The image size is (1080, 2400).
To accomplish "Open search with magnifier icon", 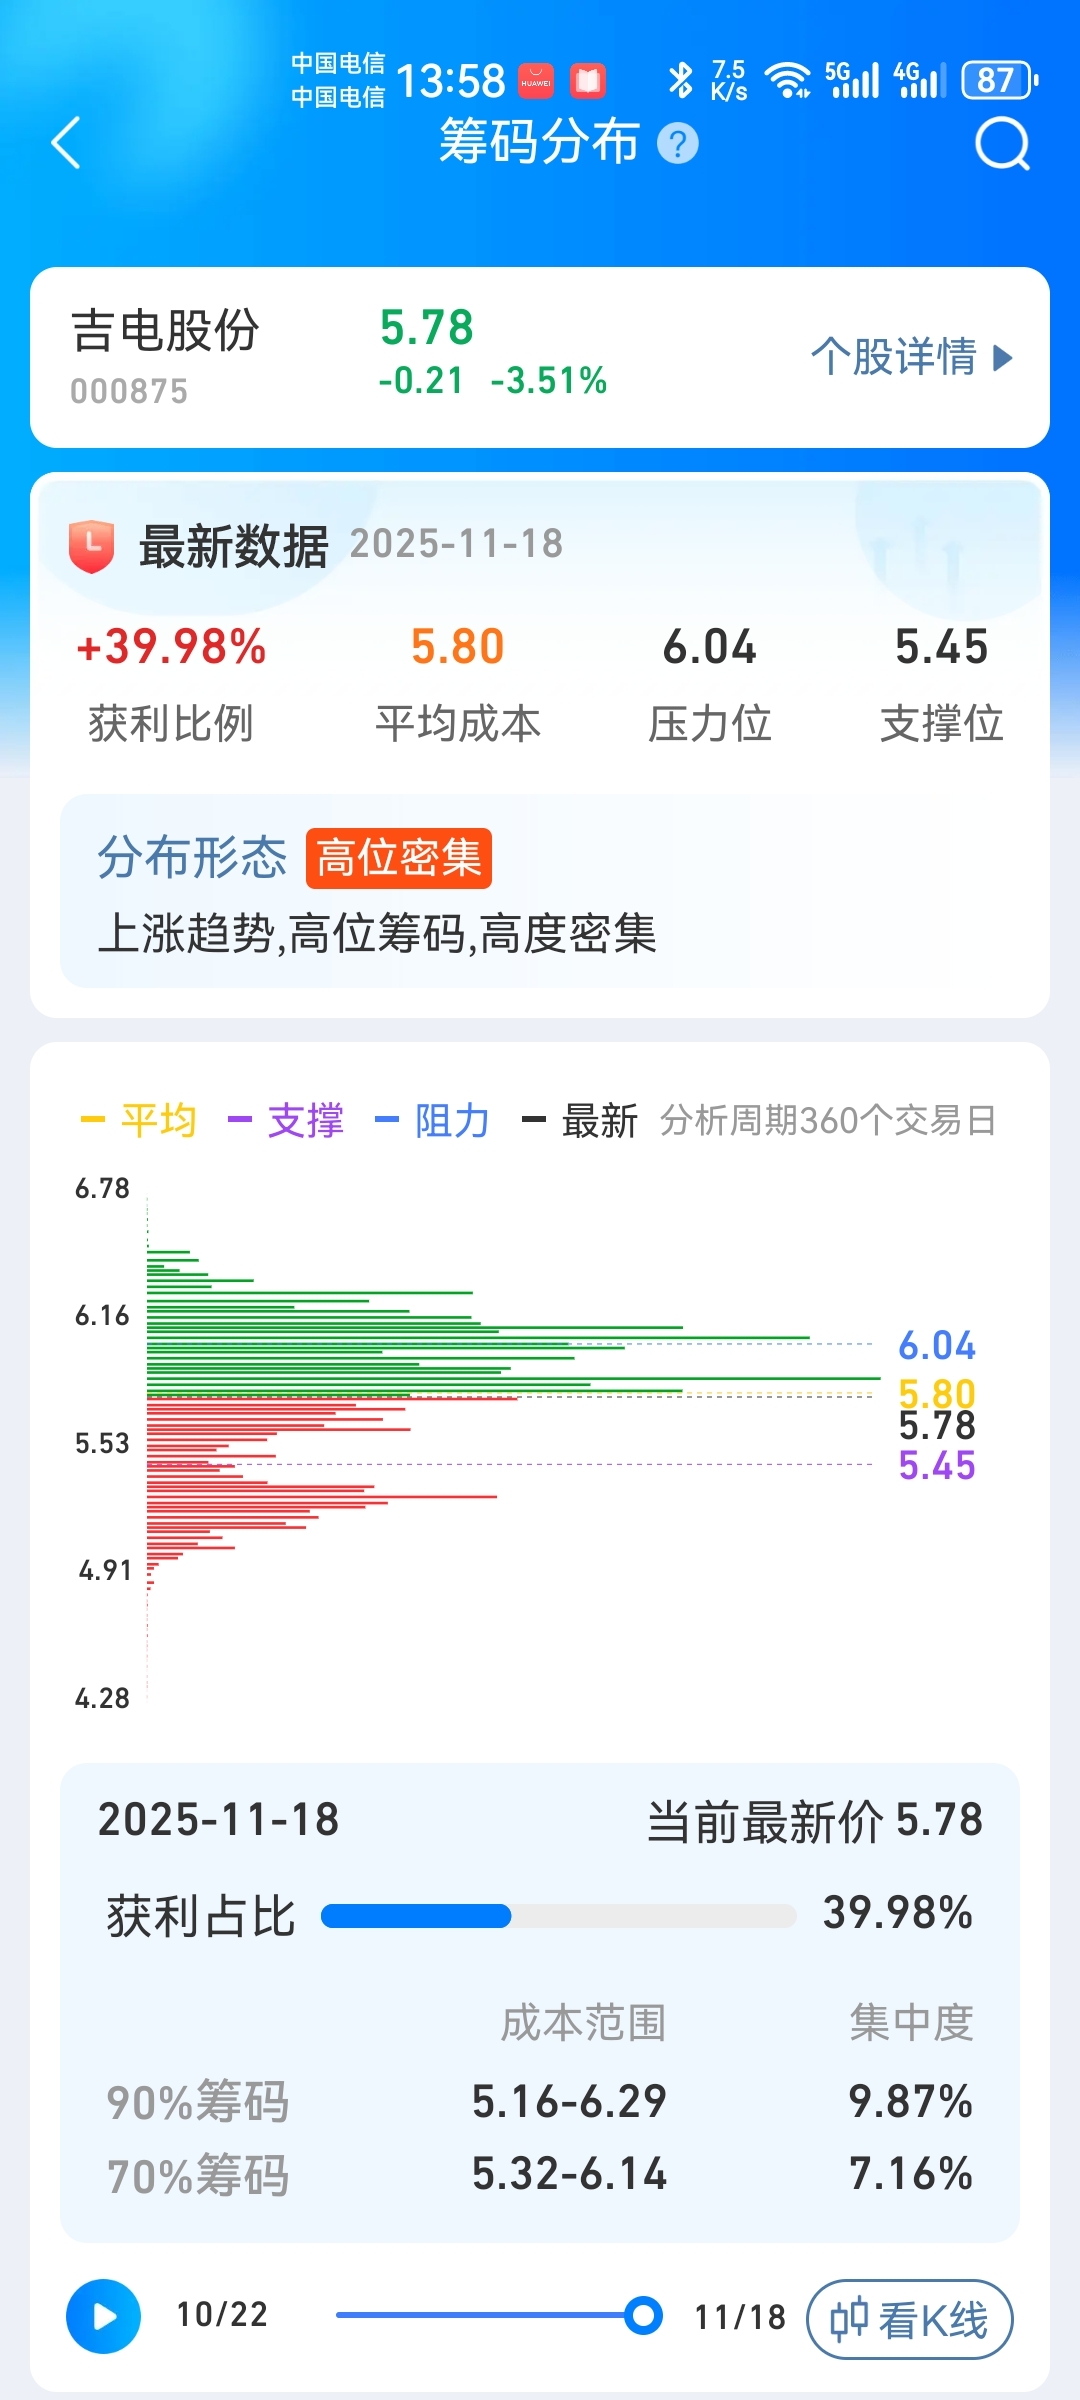I will tap(1002, 144).
